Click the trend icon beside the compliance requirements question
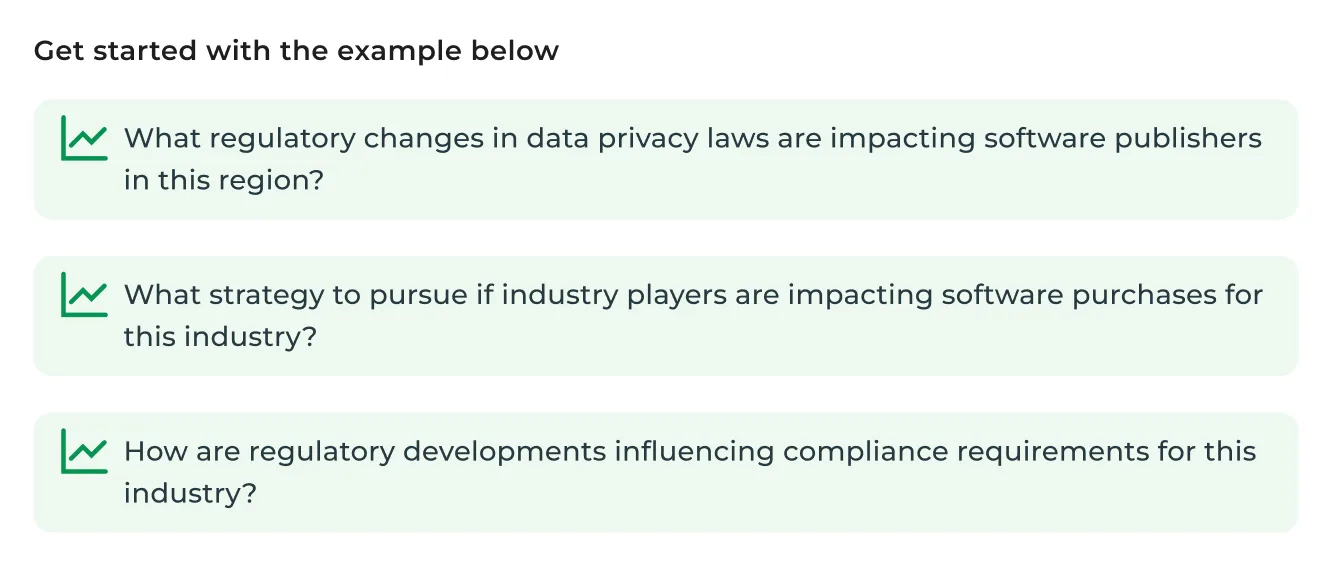 84,451
